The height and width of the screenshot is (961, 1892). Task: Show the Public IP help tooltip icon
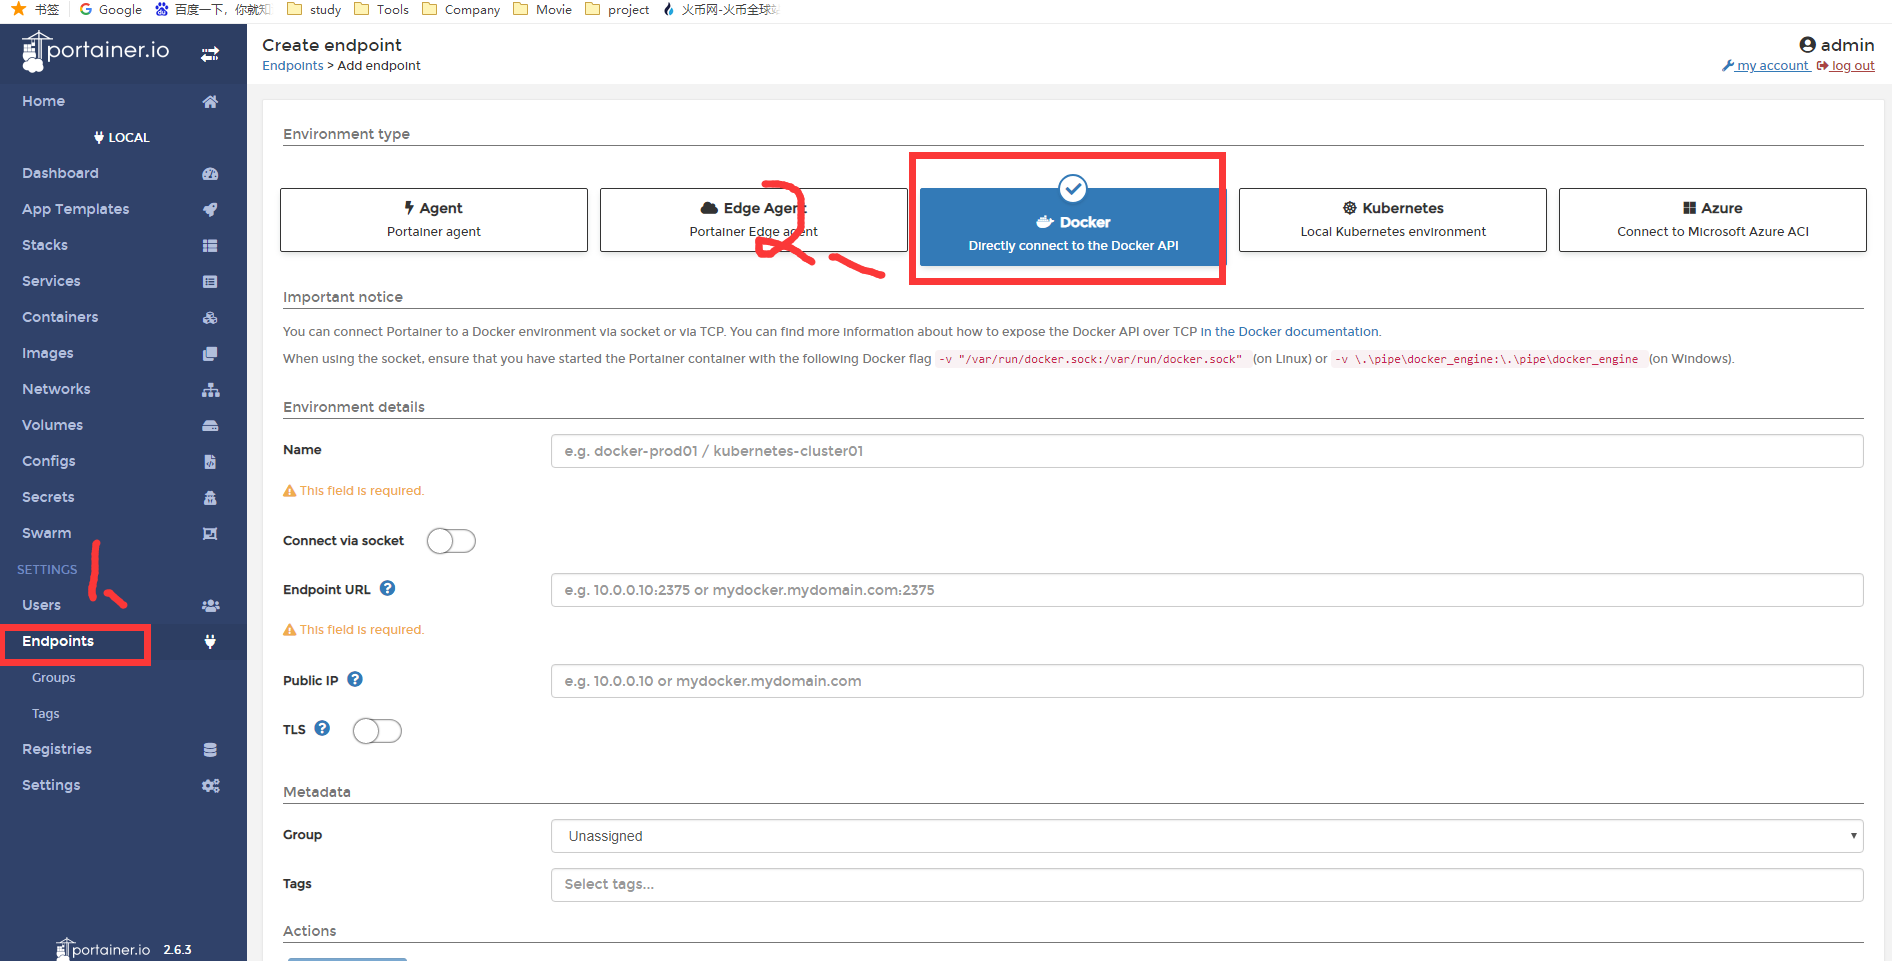pyautogui.click(x=355, y=679)
